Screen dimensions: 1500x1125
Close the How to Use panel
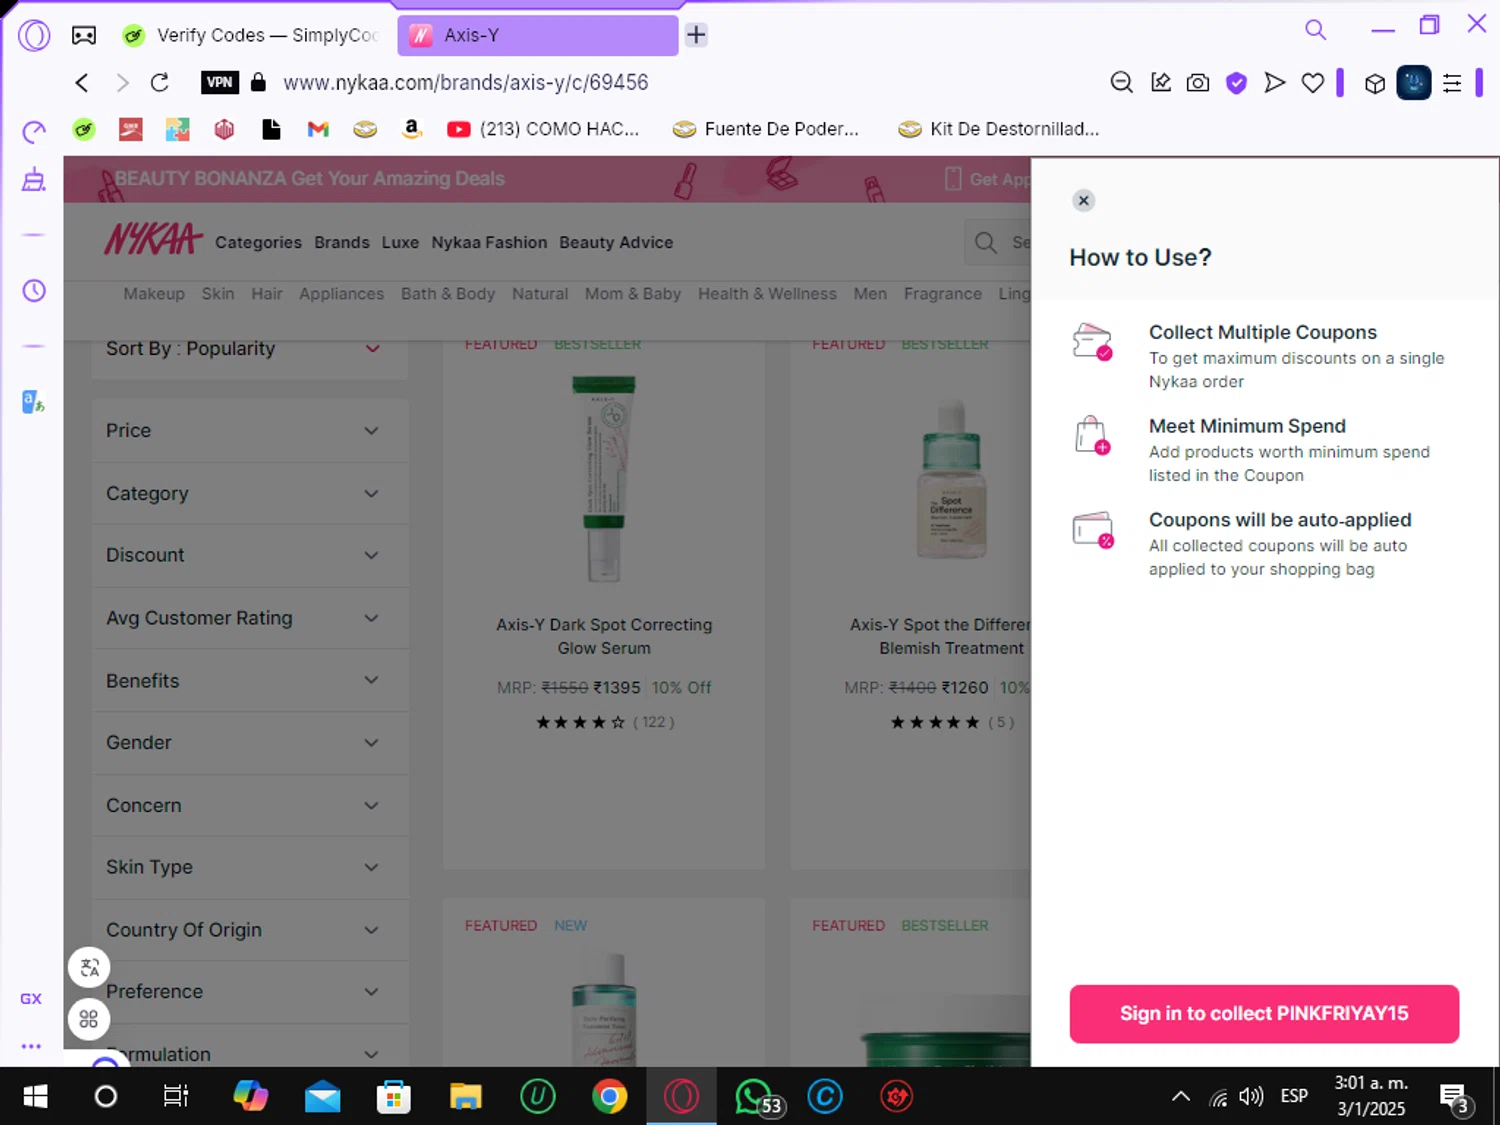tap(1083, 200)
